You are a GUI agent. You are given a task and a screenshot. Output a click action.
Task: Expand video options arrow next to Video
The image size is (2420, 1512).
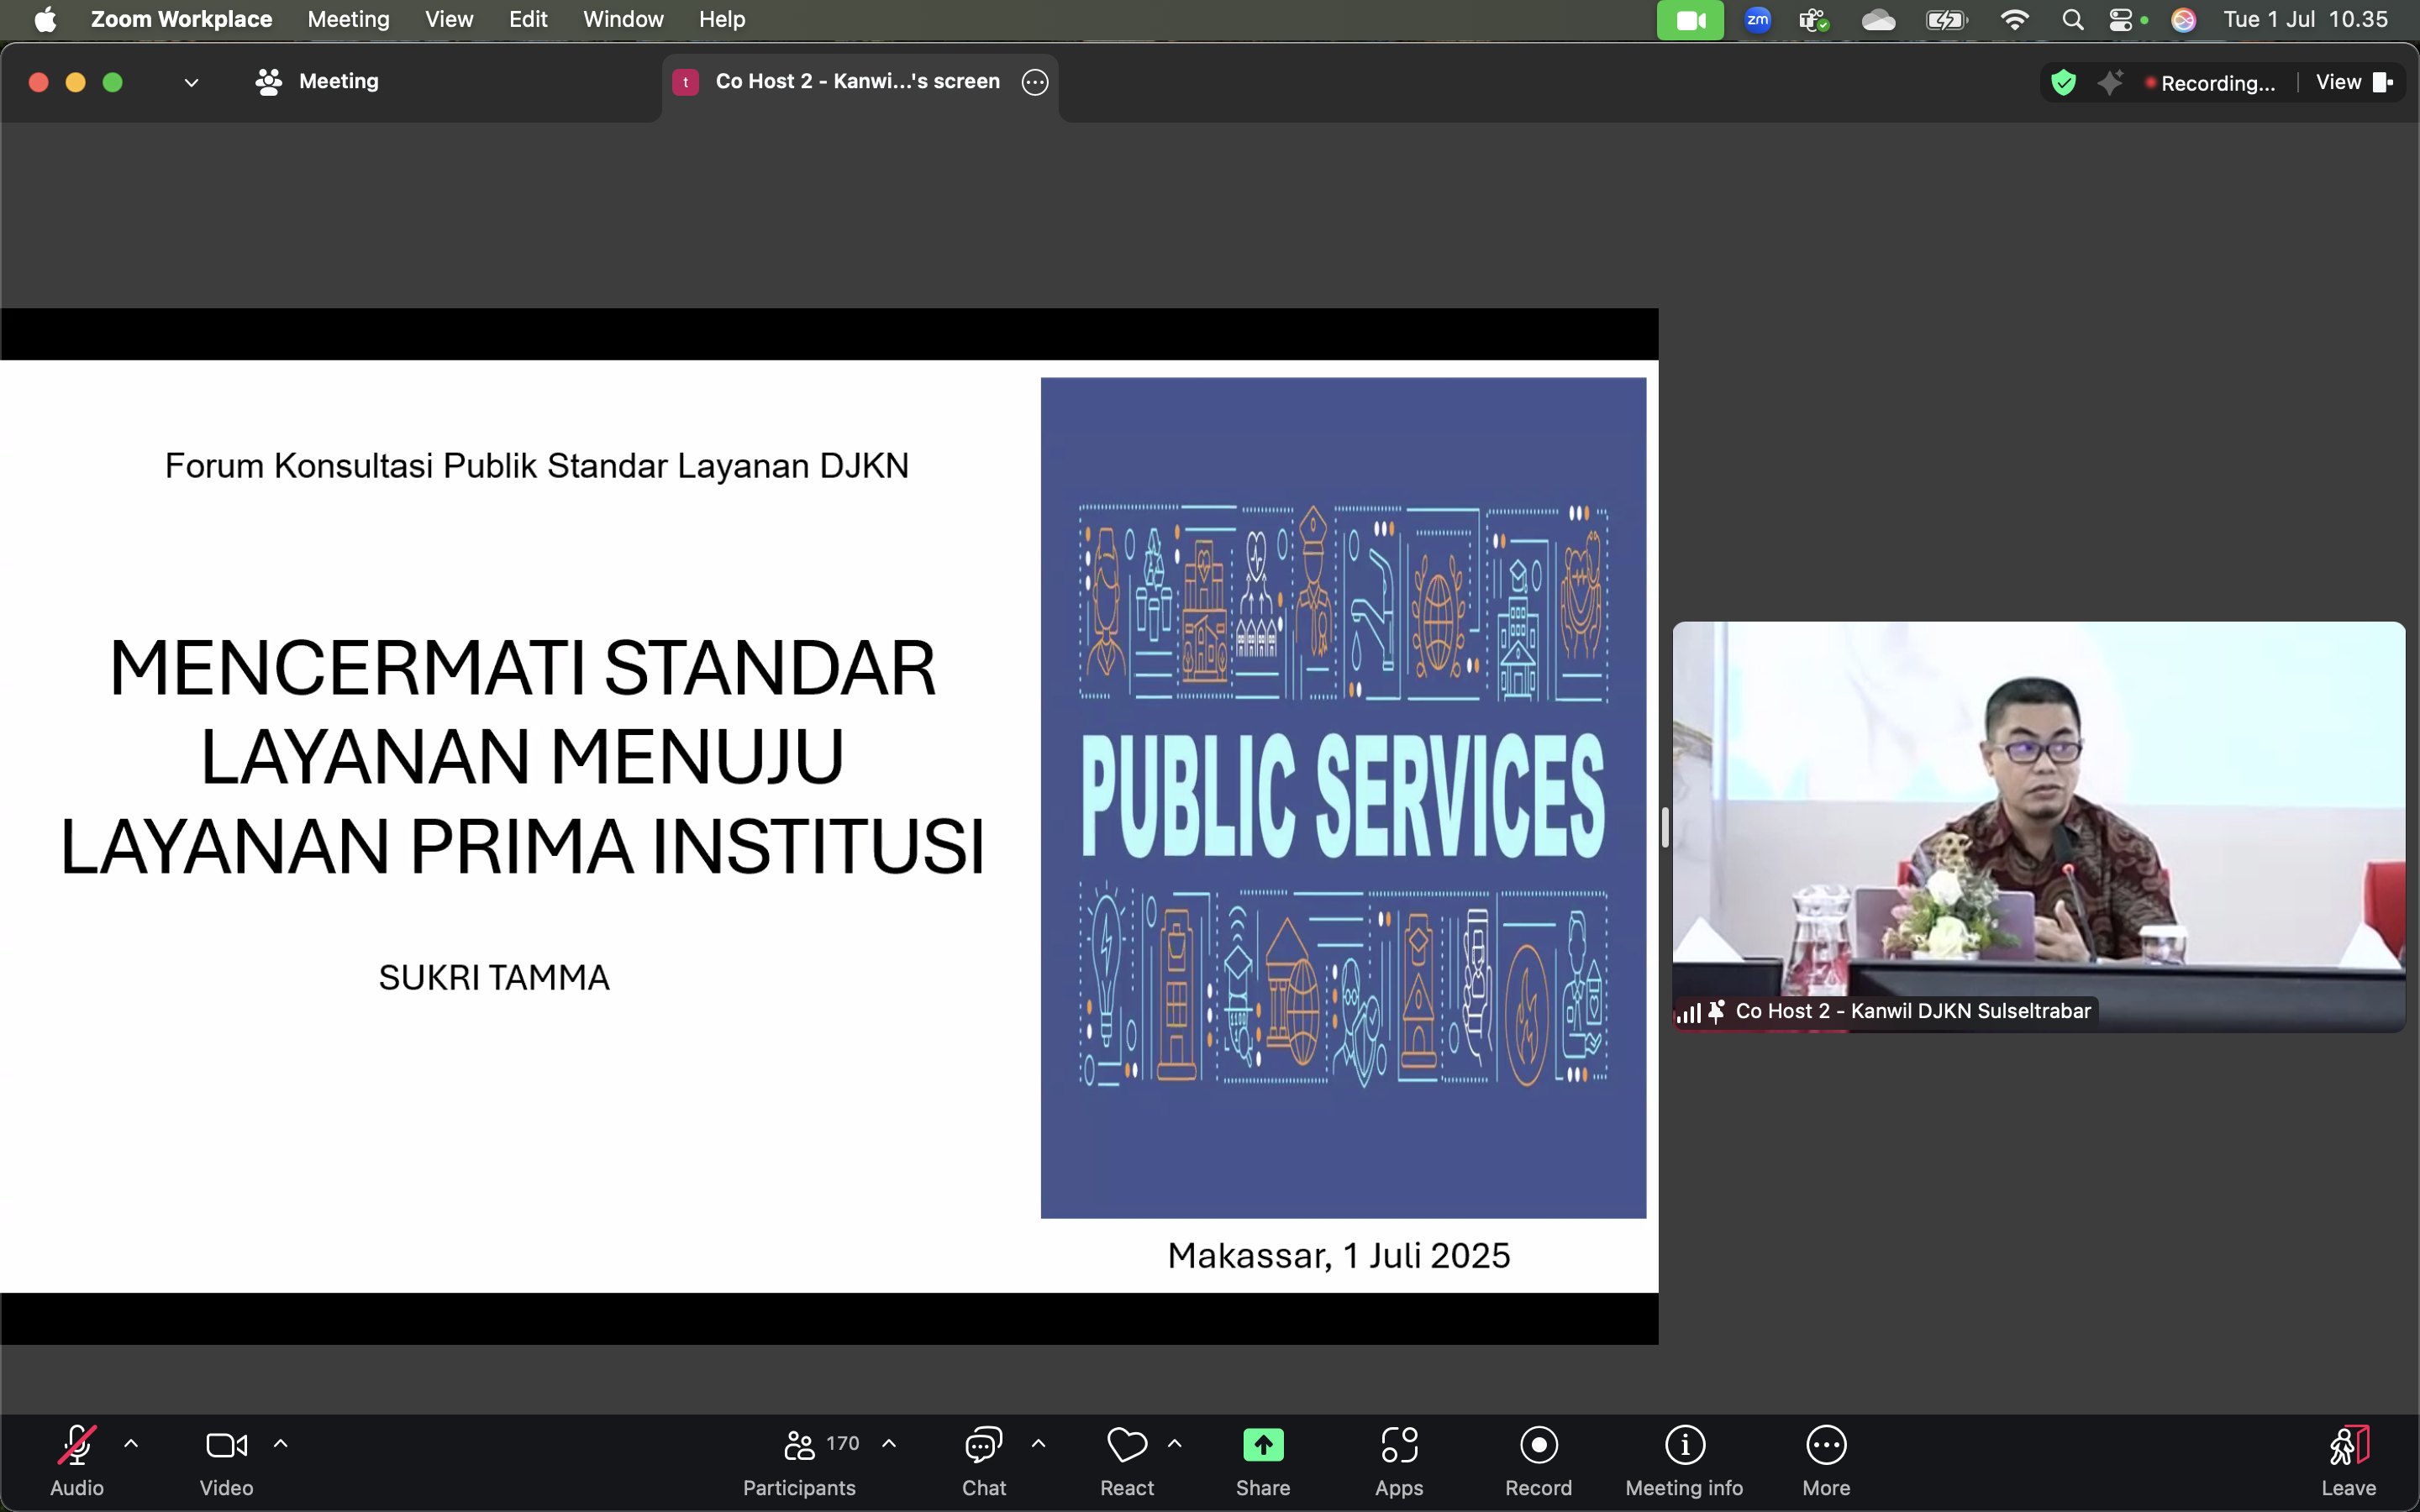pos(281,1443)
